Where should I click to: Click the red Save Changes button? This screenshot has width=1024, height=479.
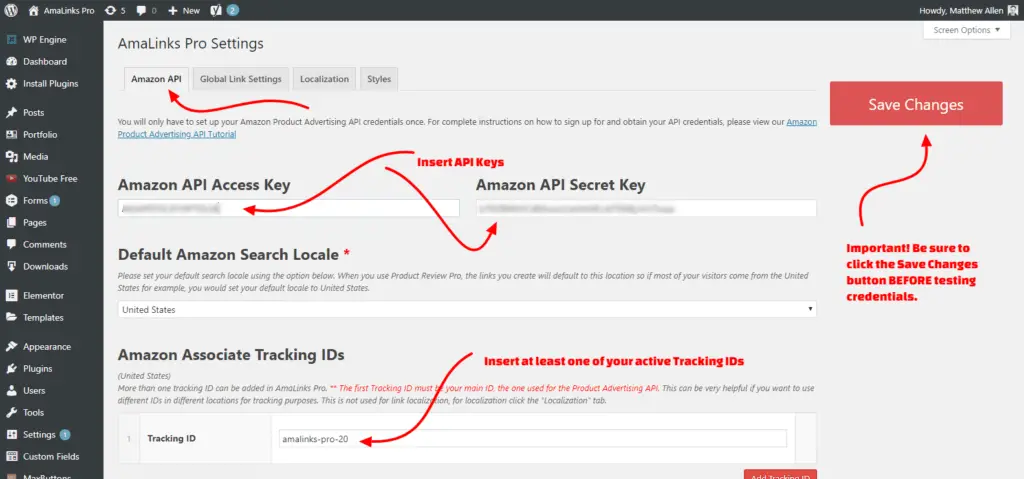coord(916,103)
